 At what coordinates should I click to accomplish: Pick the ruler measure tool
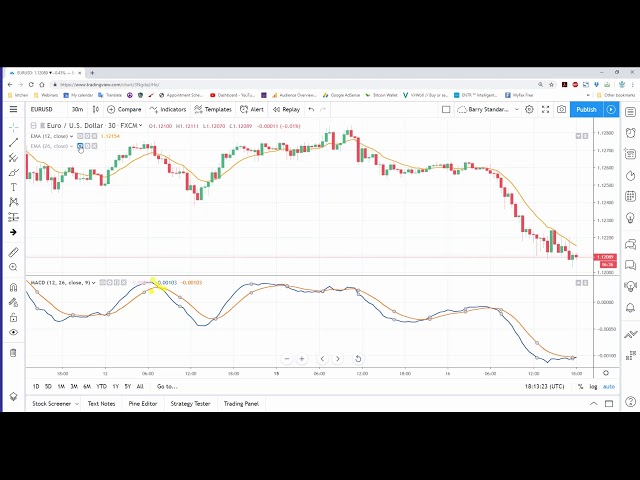(x=14, y=252)
